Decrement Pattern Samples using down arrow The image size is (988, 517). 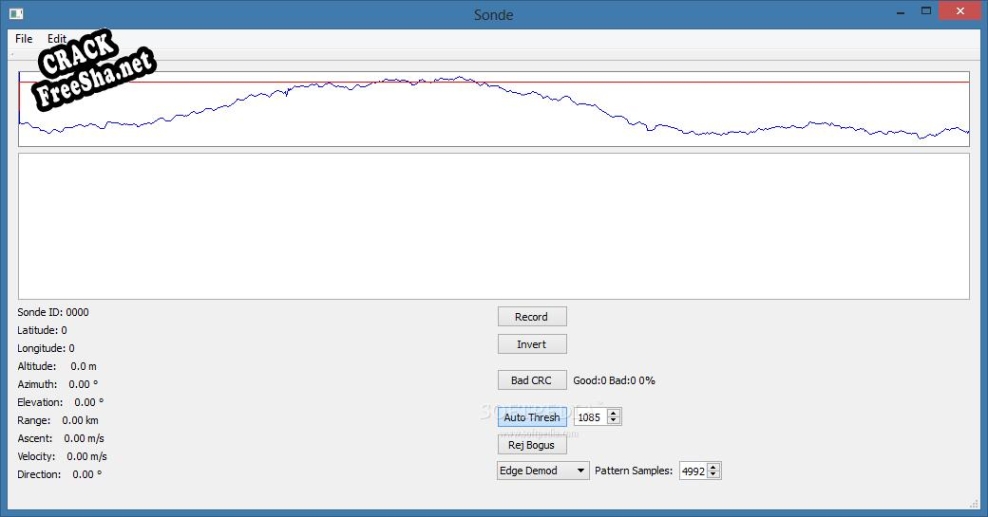[714, 475]
